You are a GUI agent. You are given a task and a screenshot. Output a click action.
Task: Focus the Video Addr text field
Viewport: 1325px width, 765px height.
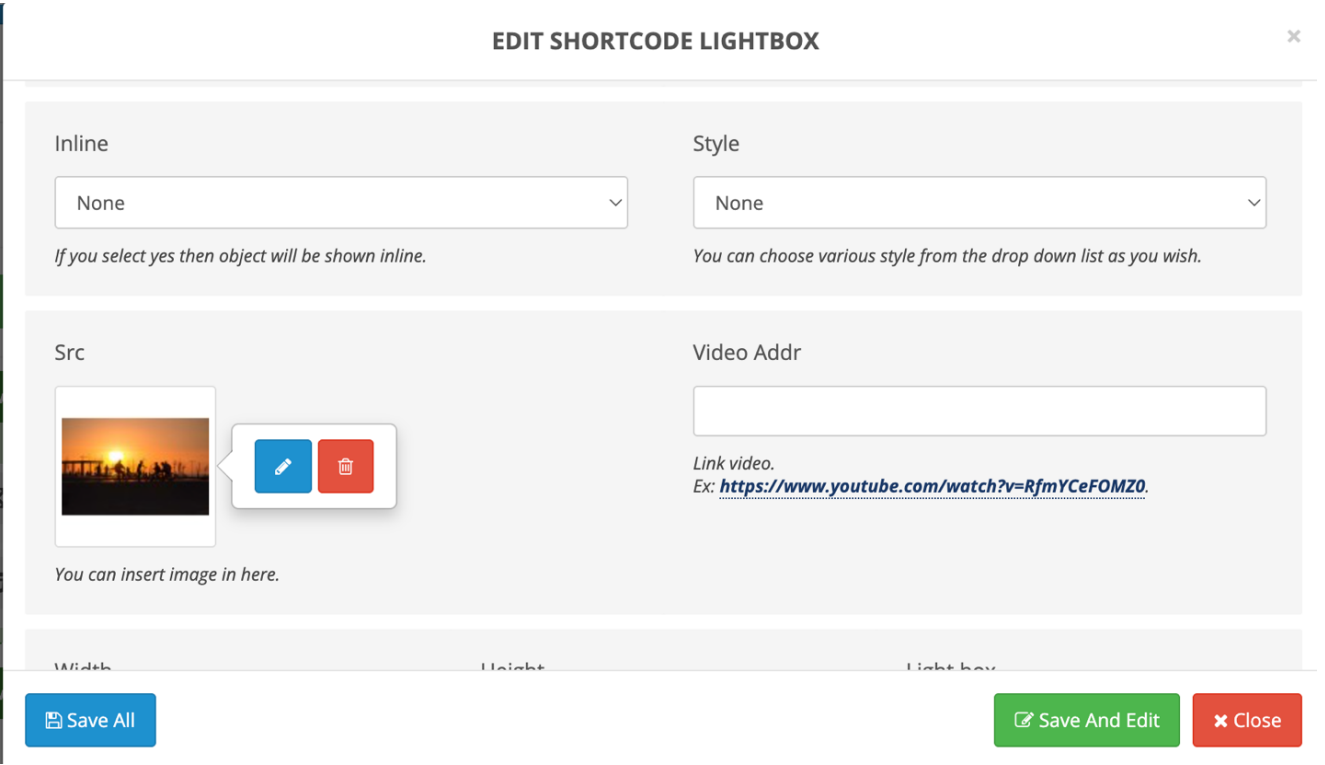[979, 411]
